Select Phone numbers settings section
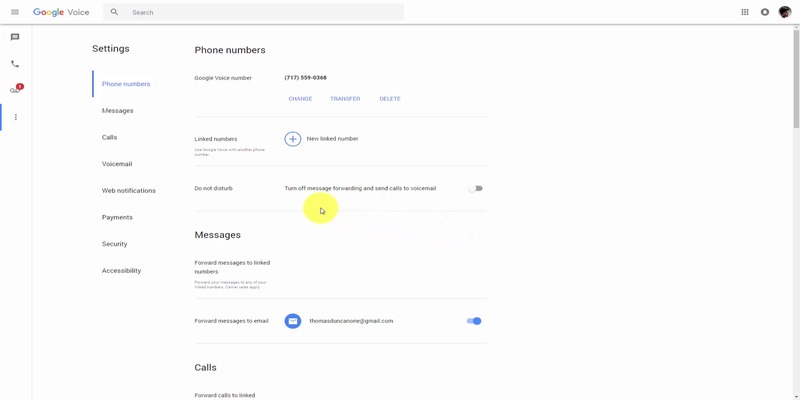The height and width of the screenshot is (400, 800). 126,84
